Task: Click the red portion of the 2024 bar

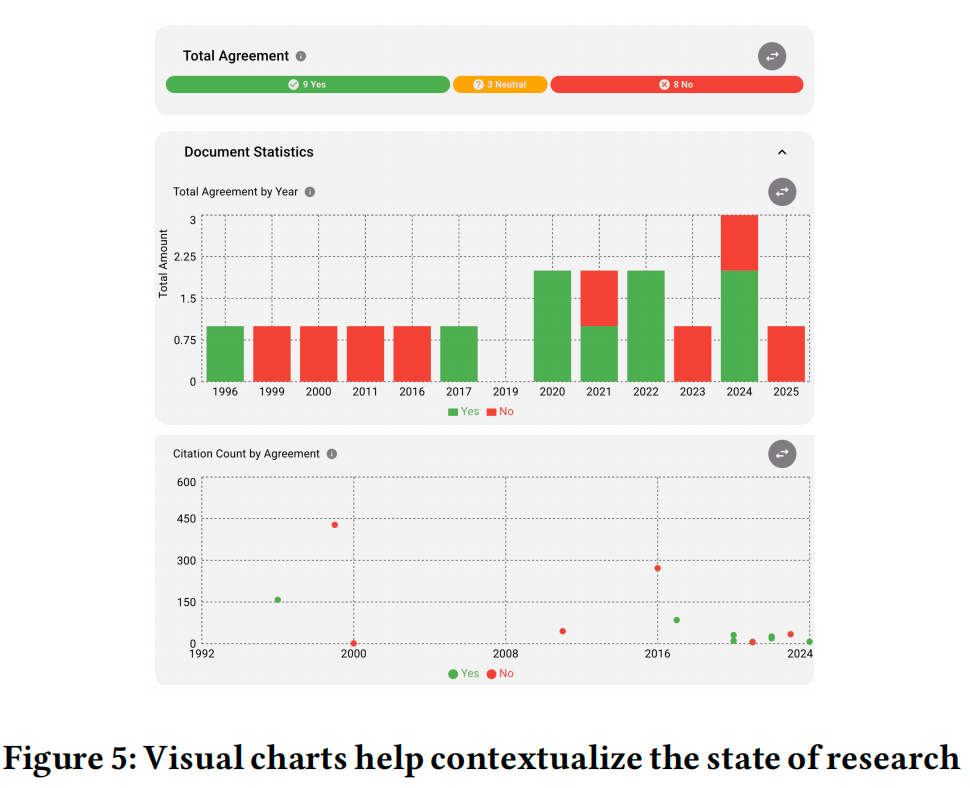Action: (739, 243)
